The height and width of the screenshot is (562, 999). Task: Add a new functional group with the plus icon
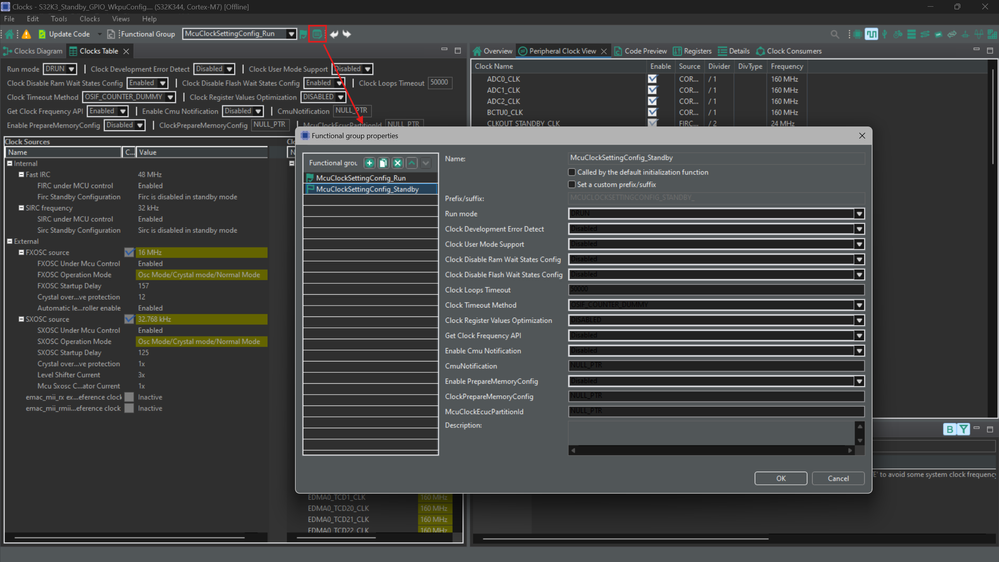pos(369,163)
